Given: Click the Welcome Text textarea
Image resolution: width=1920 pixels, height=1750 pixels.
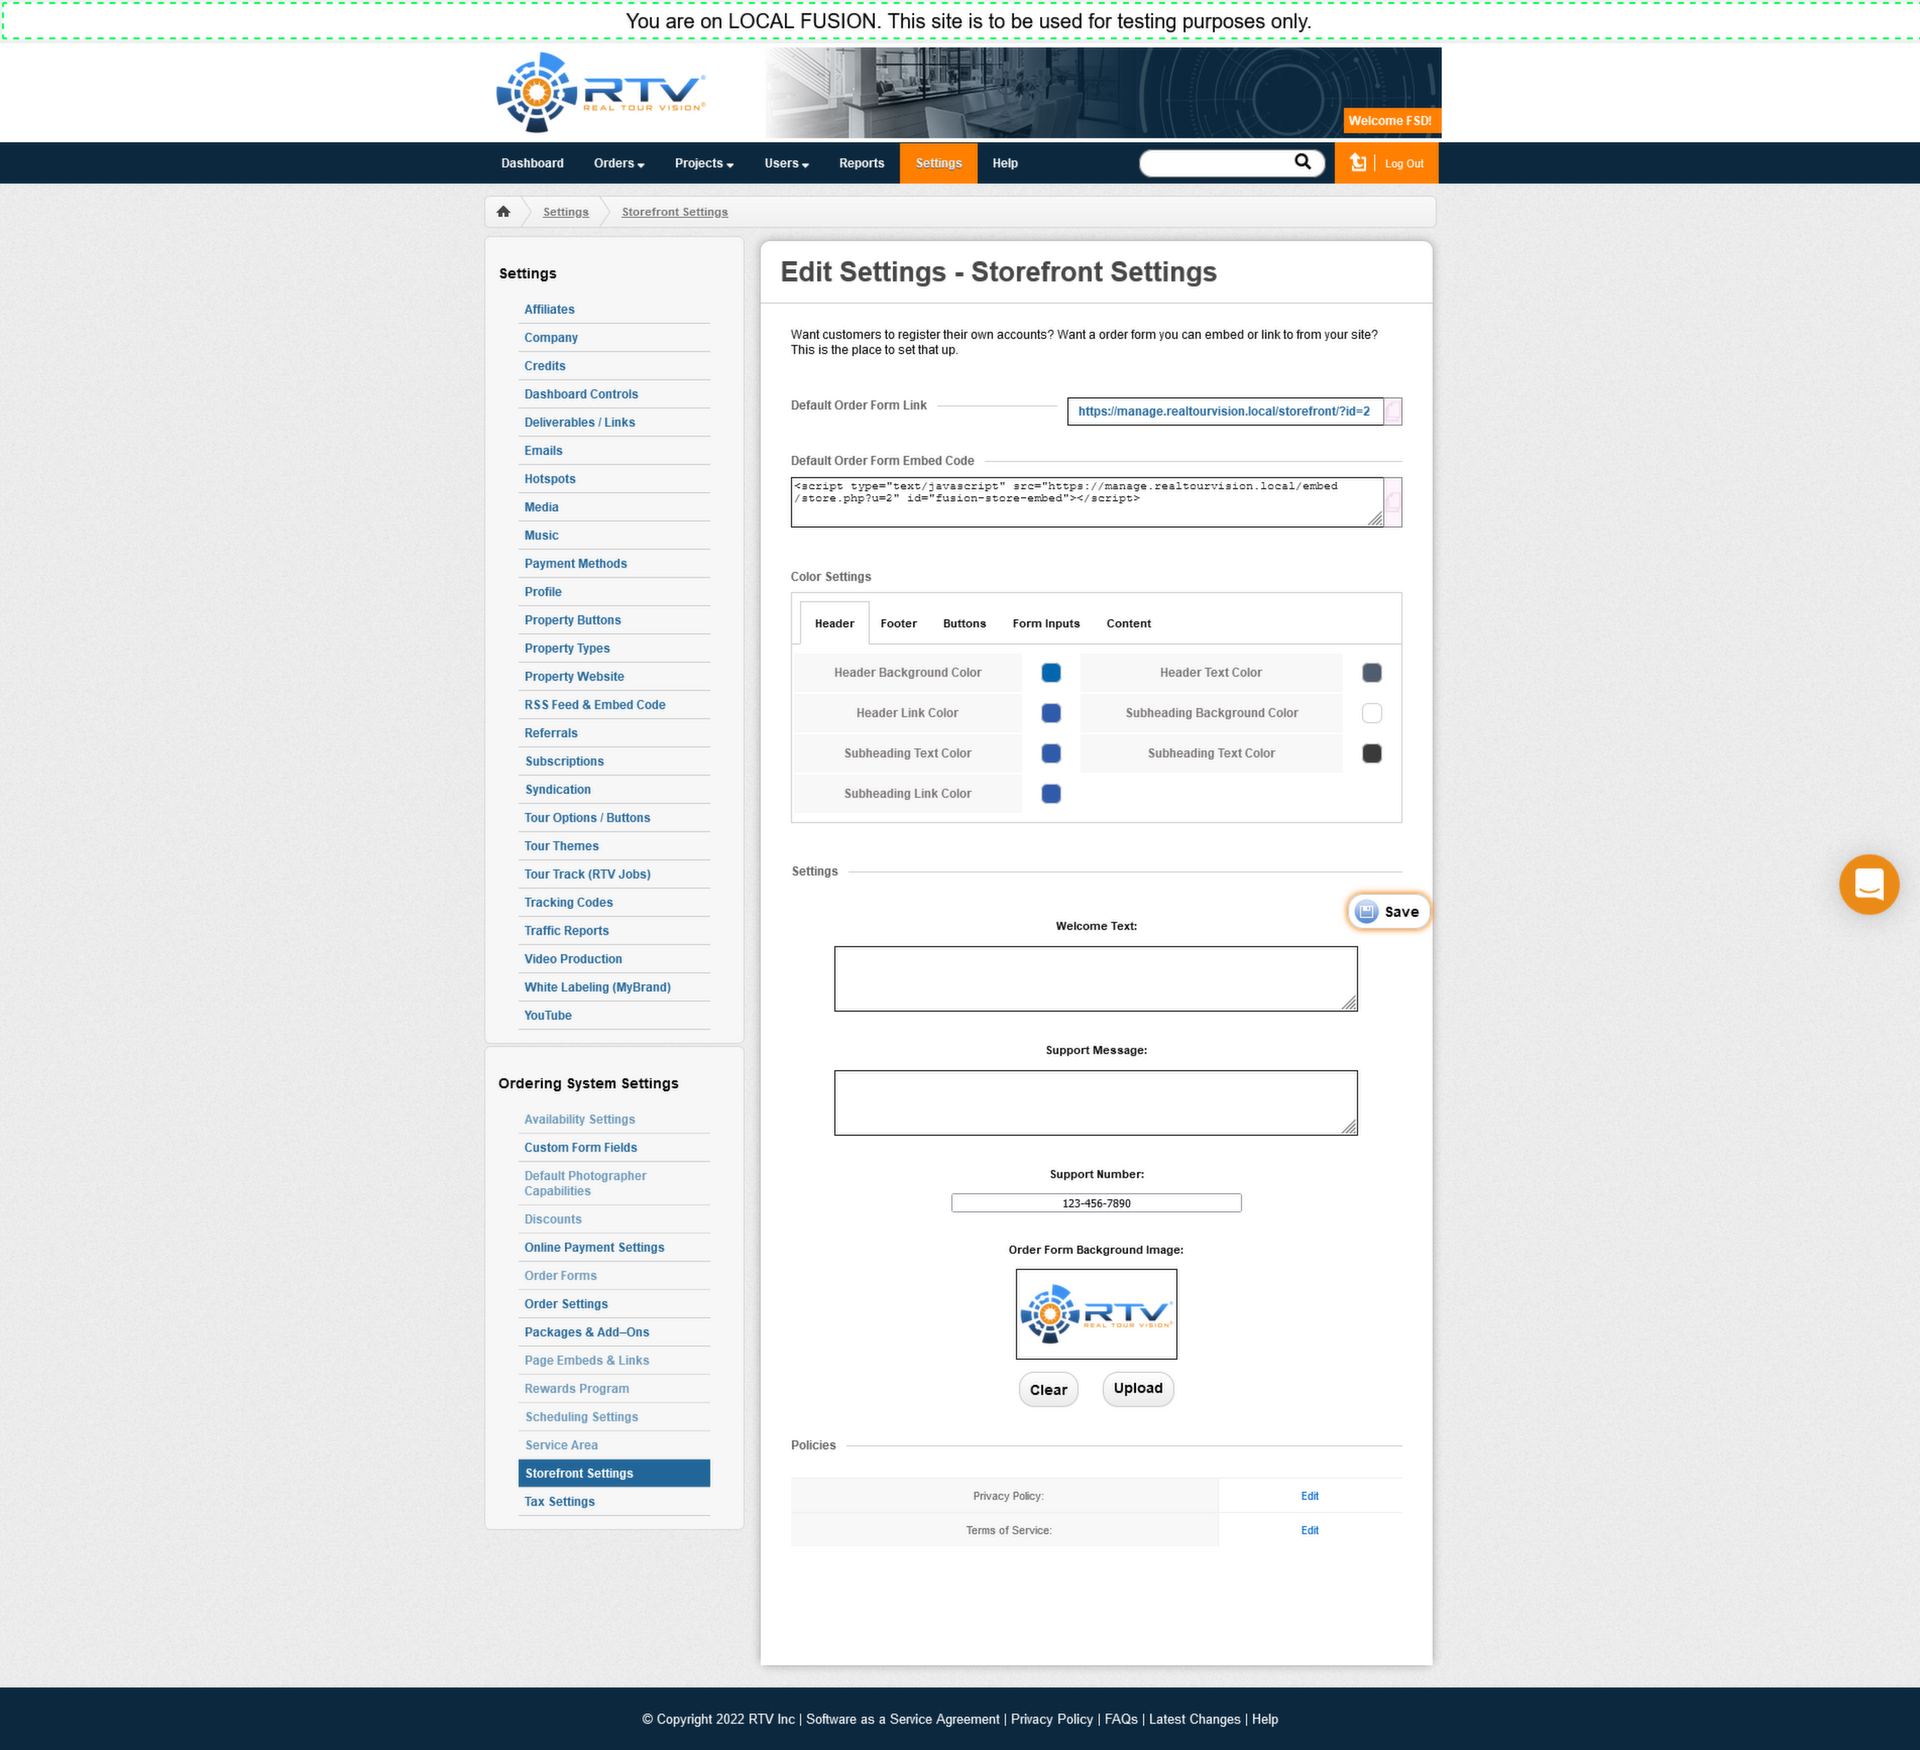Looking at the screenshot, I should pyautogui.click(x=1095, y=978).
